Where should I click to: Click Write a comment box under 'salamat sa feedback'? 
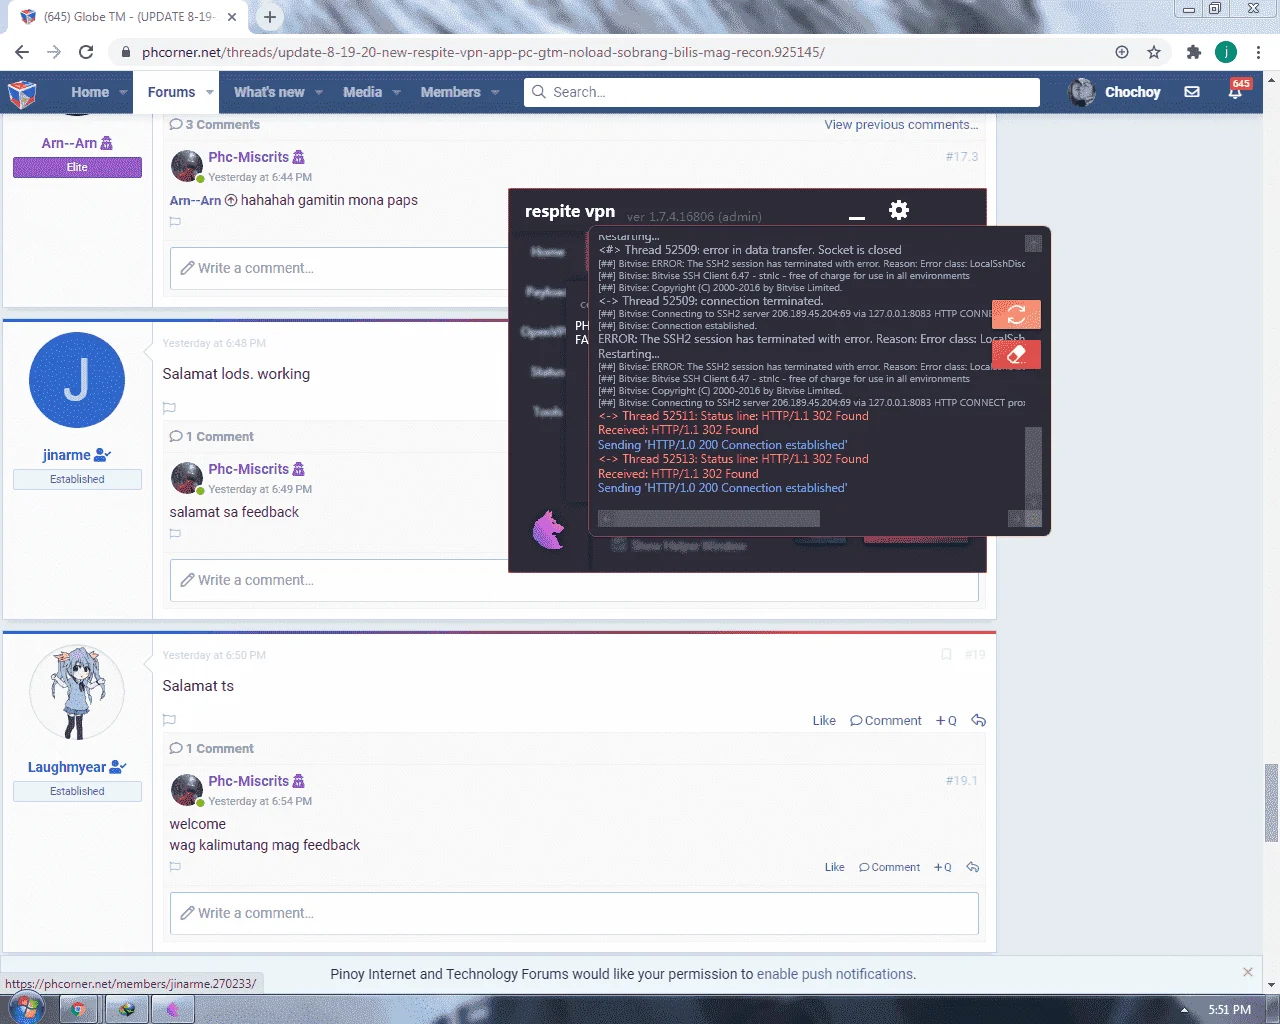[574, 580]
